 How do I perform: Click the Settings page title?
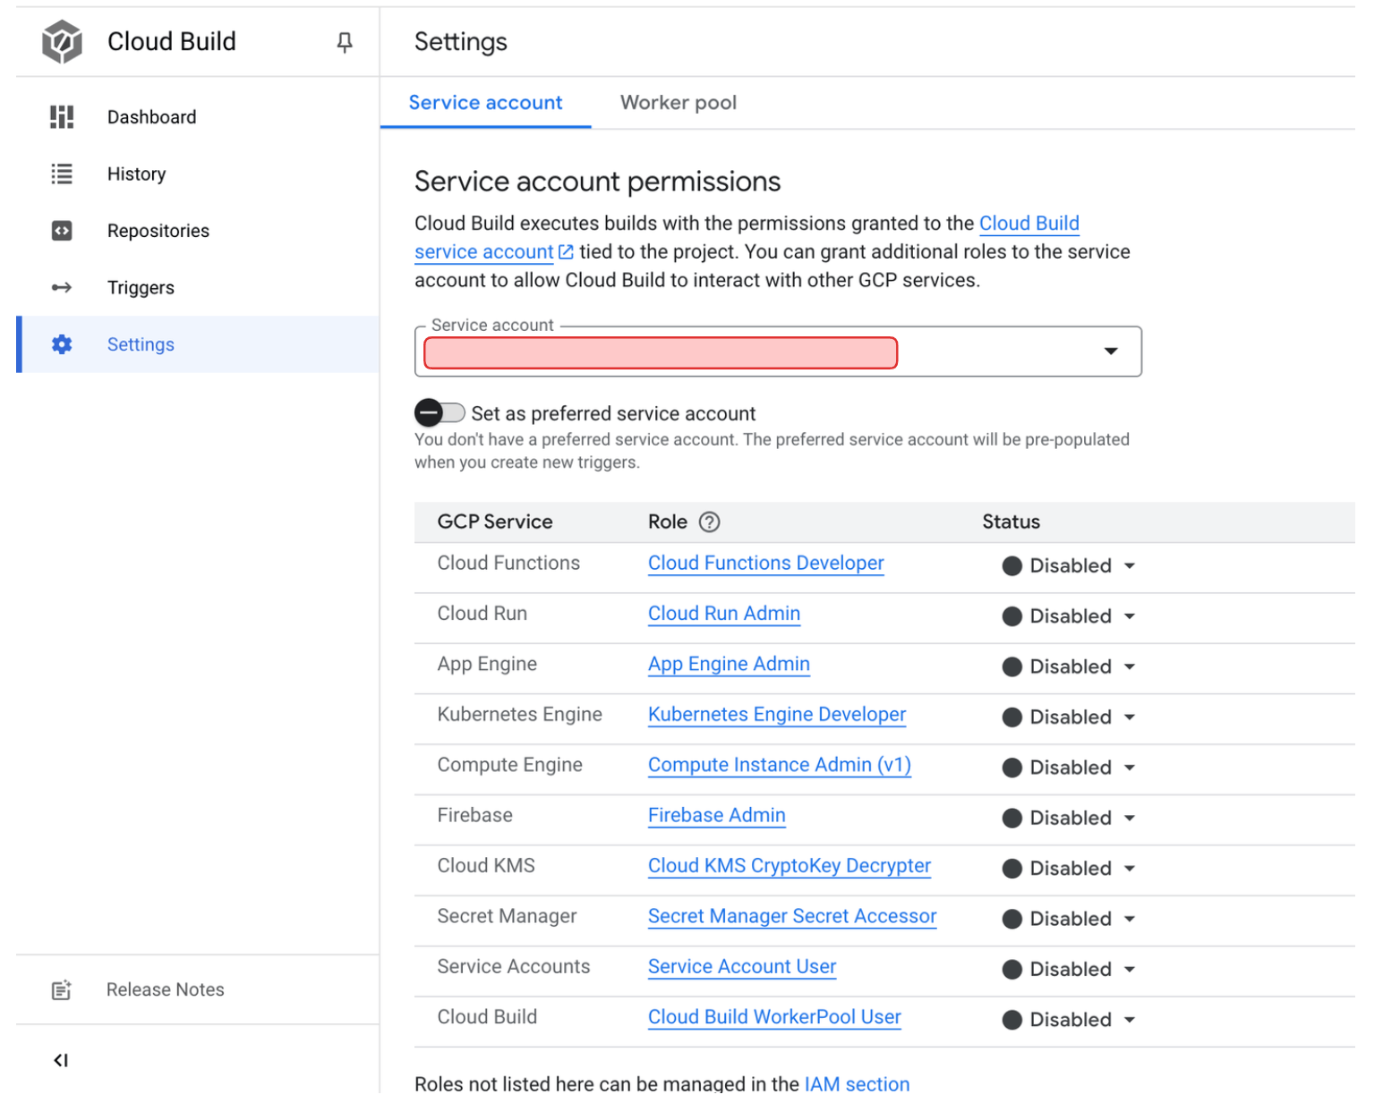[461, 42]
